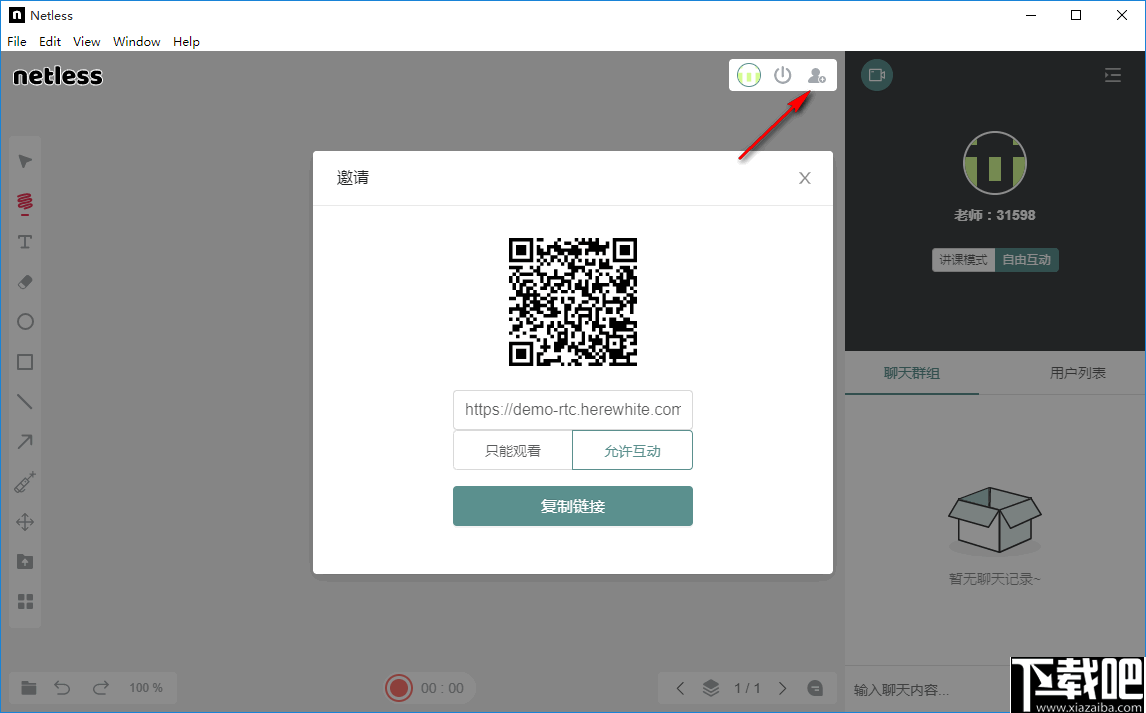Select the move canvas hand tool
Viewport: 1146px width, 713px height.
[25, 522]
